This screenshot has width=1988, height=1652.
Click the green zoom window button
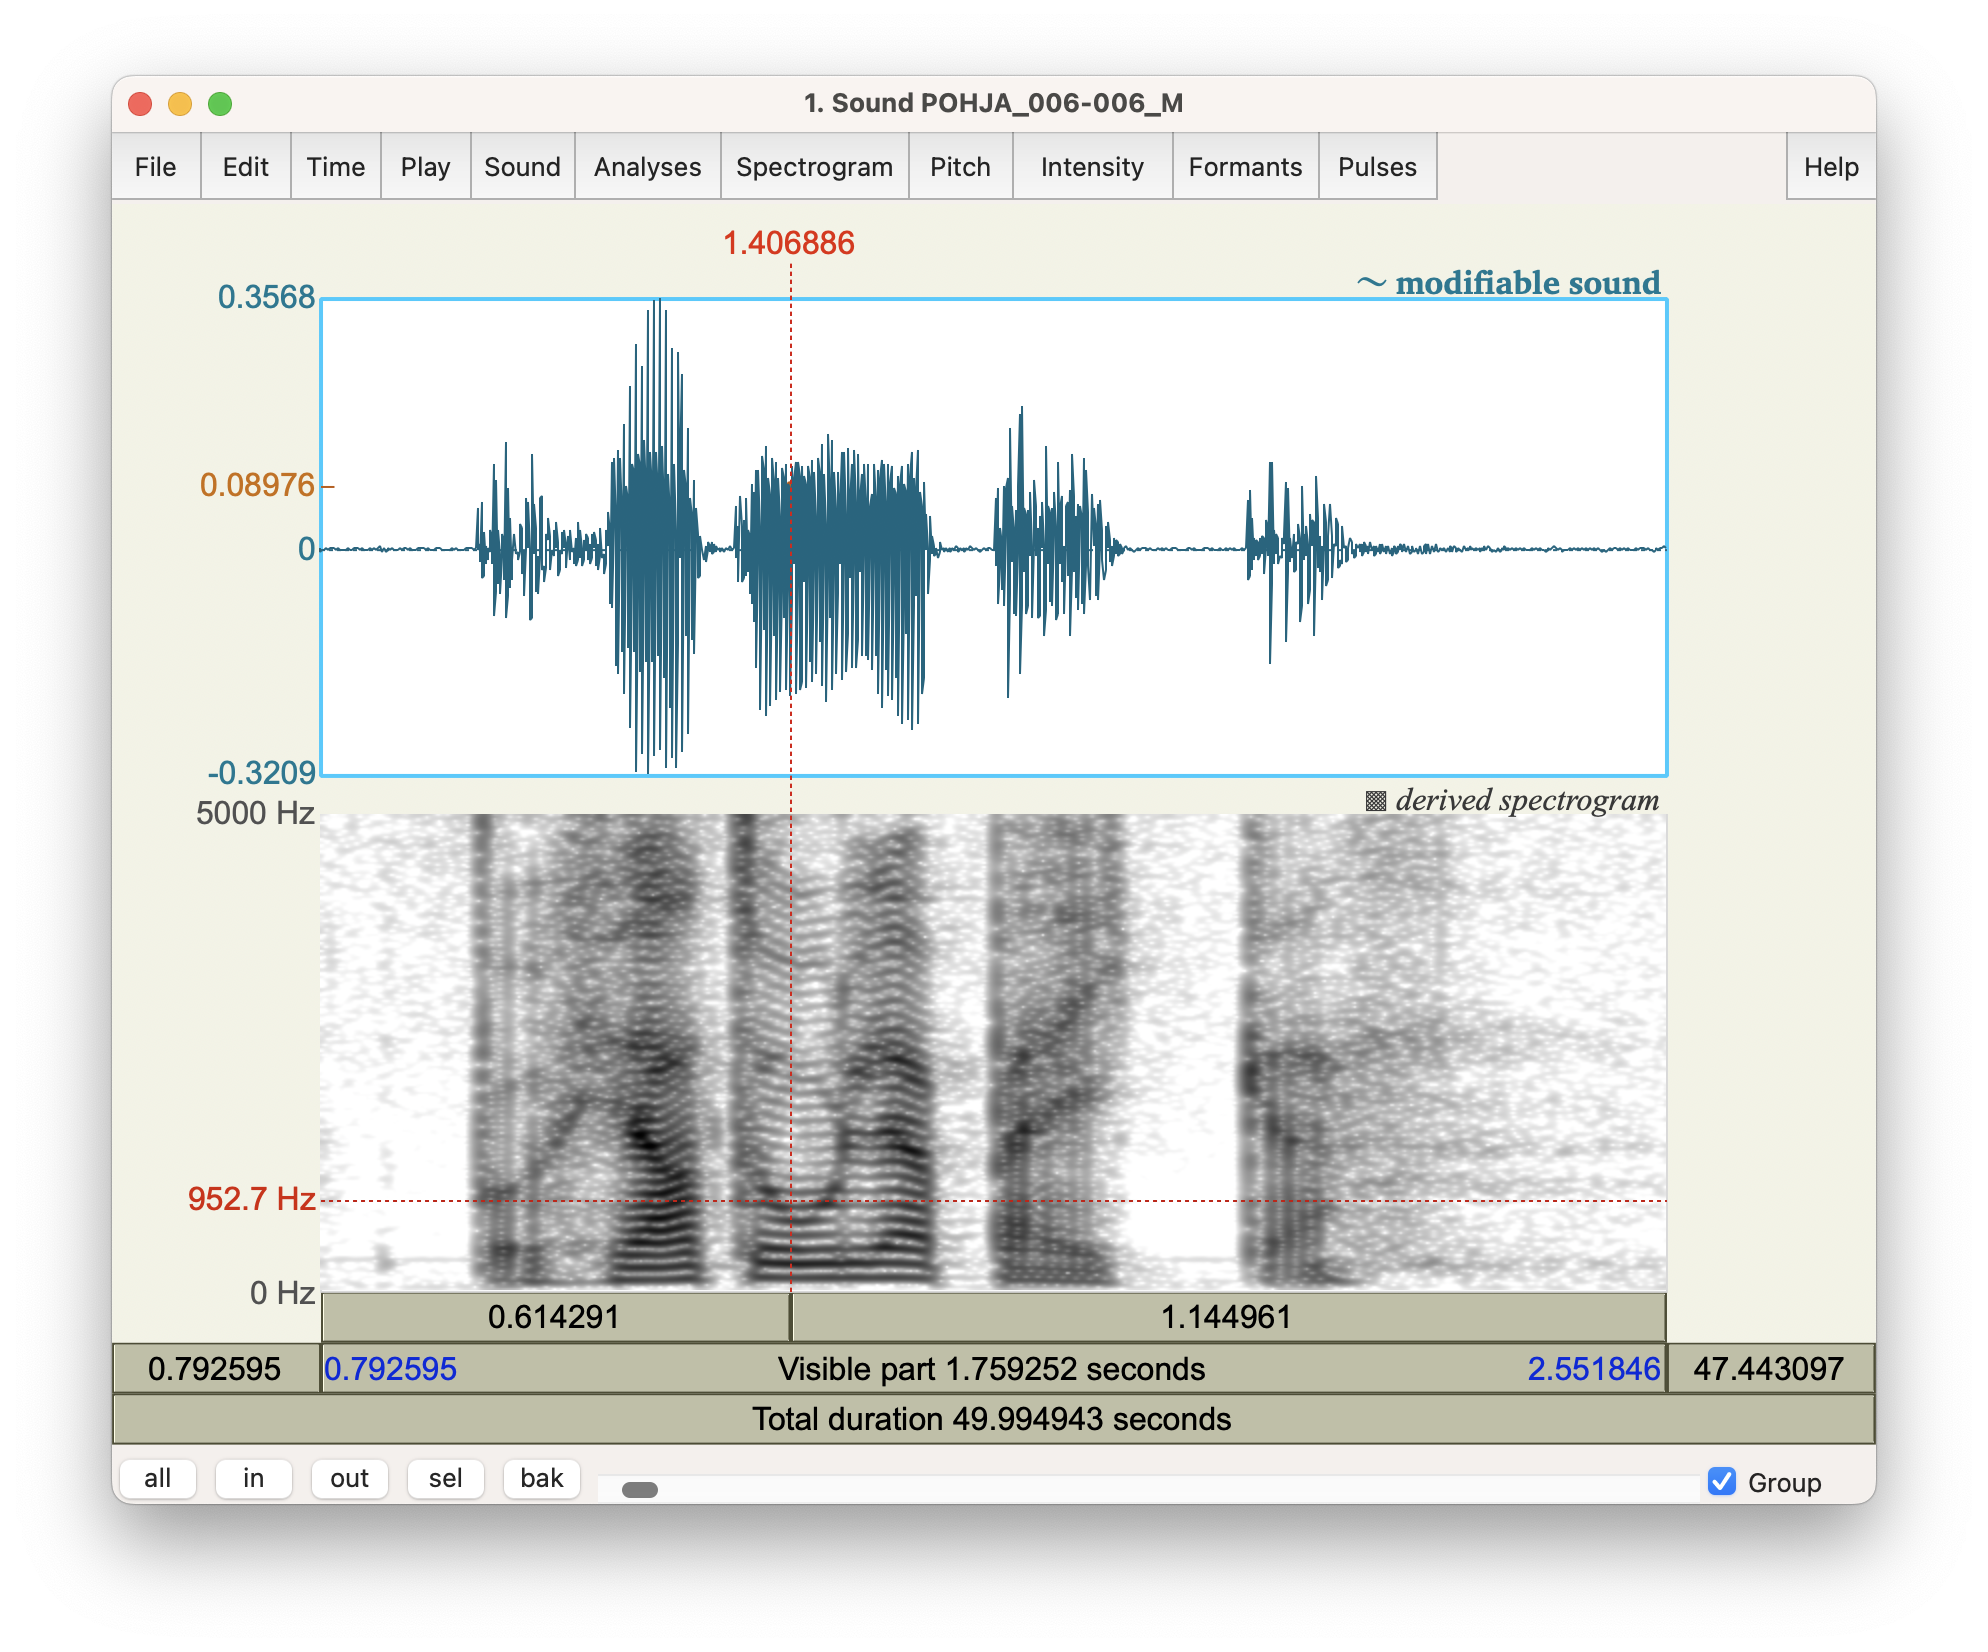coord(220,104)
